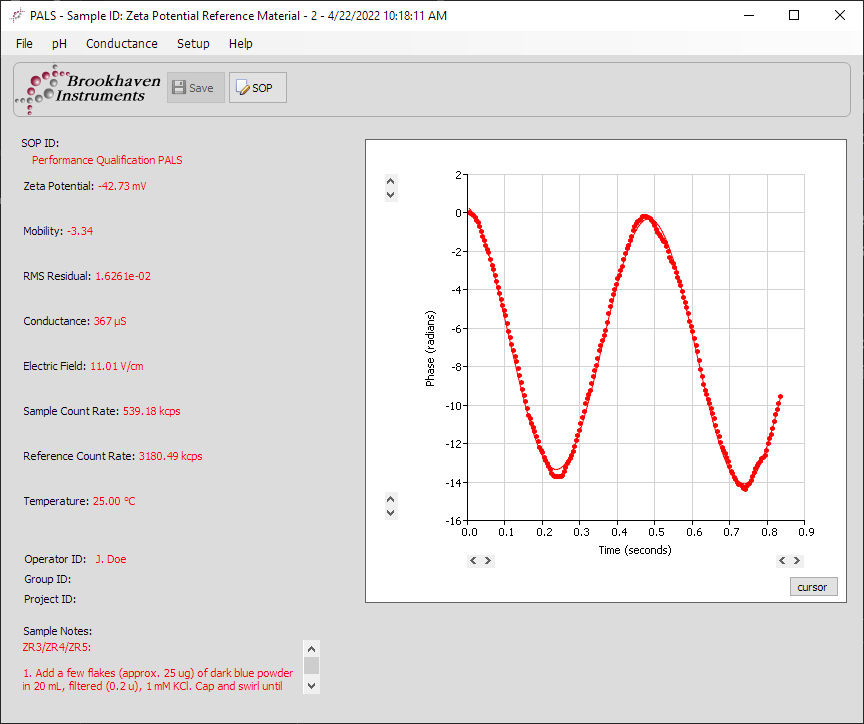The width and height of the screenshot is (864, 724).
Task: Click the up arrow at bottom of Phase axis
Action: pyautogui.click(x=391, y=499)
